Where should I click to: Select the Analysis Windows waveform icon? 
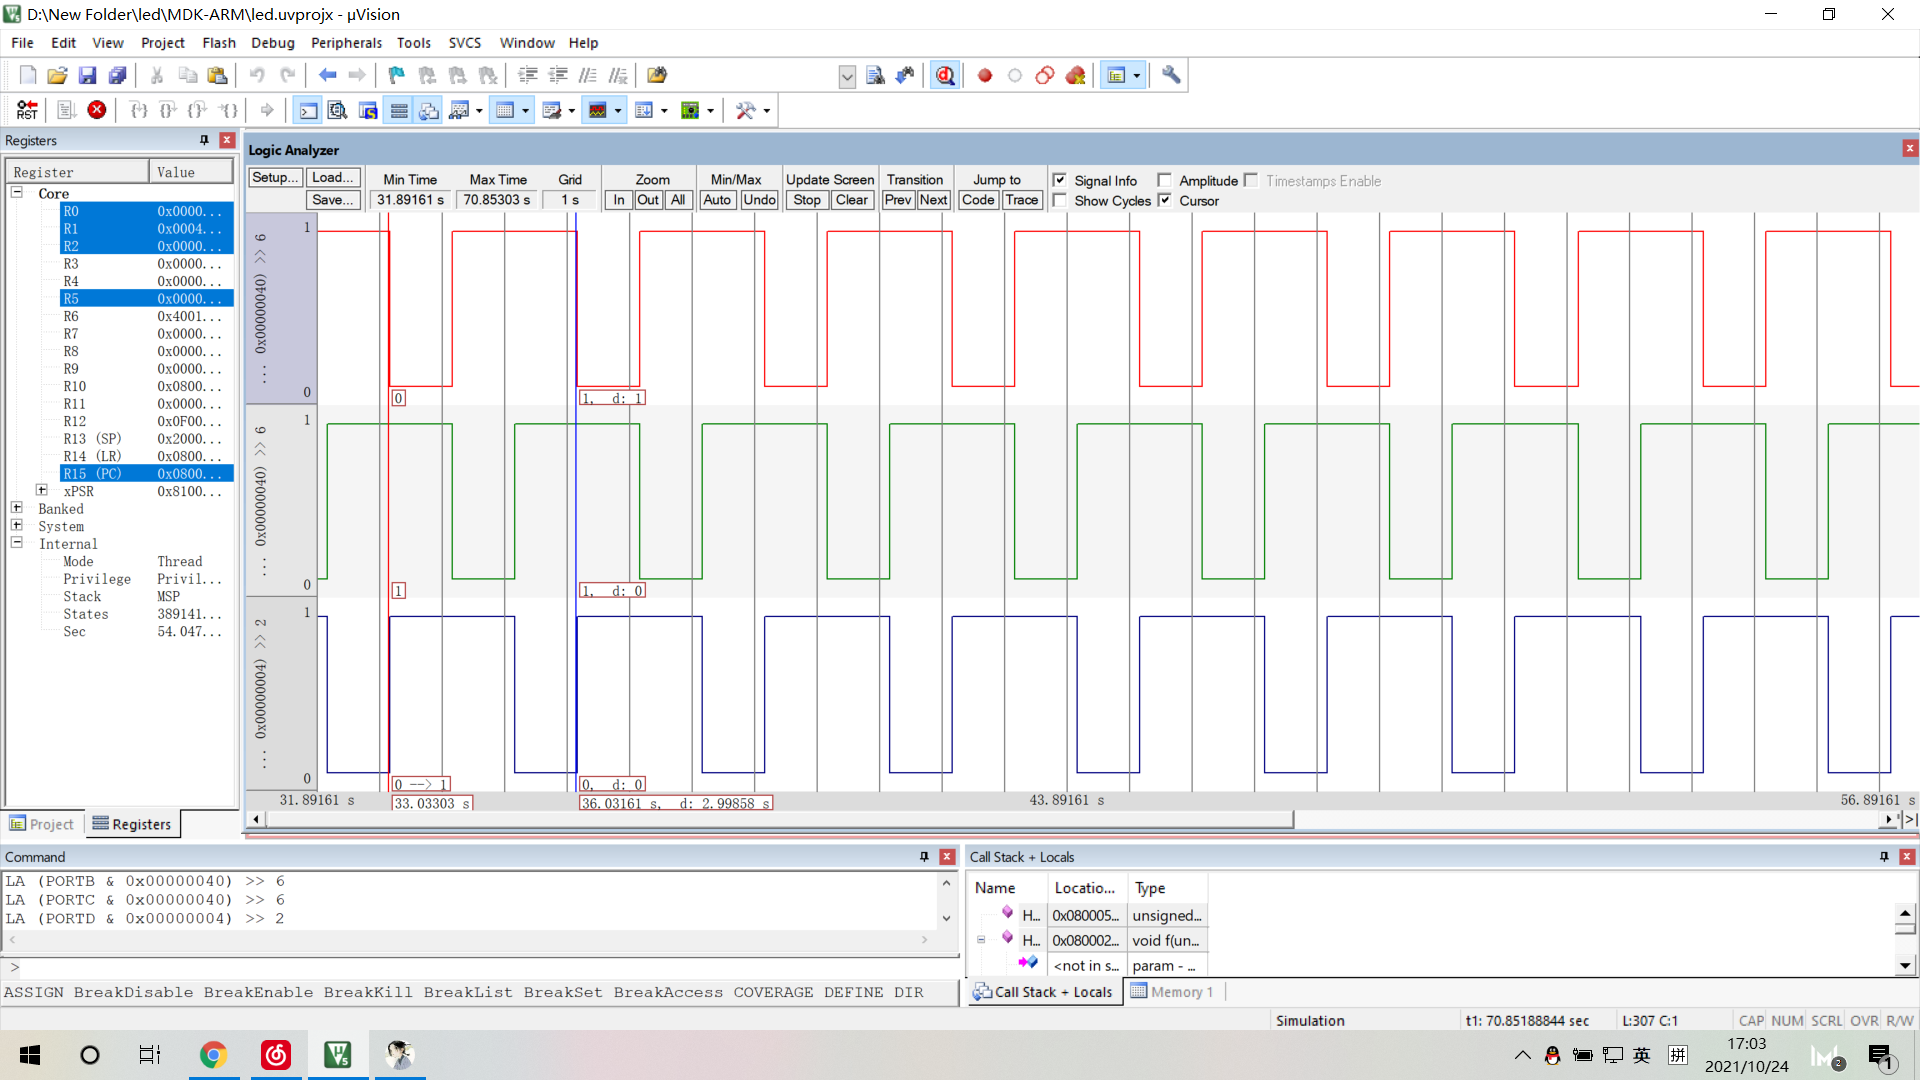click(599, 110)
